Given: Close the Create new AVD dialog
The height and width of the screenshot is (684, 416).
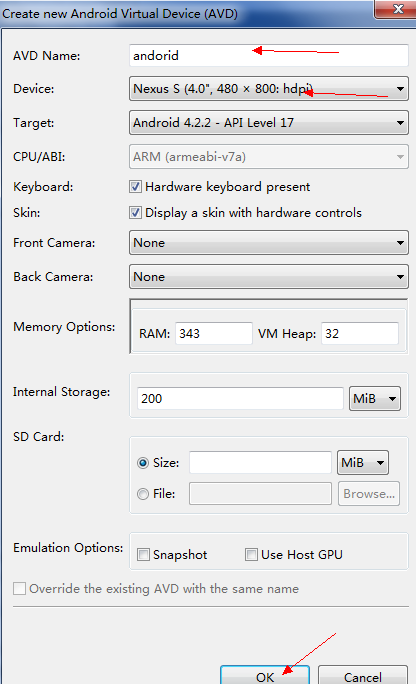Looking at the screenshot, I should click(x=396, y=9).
